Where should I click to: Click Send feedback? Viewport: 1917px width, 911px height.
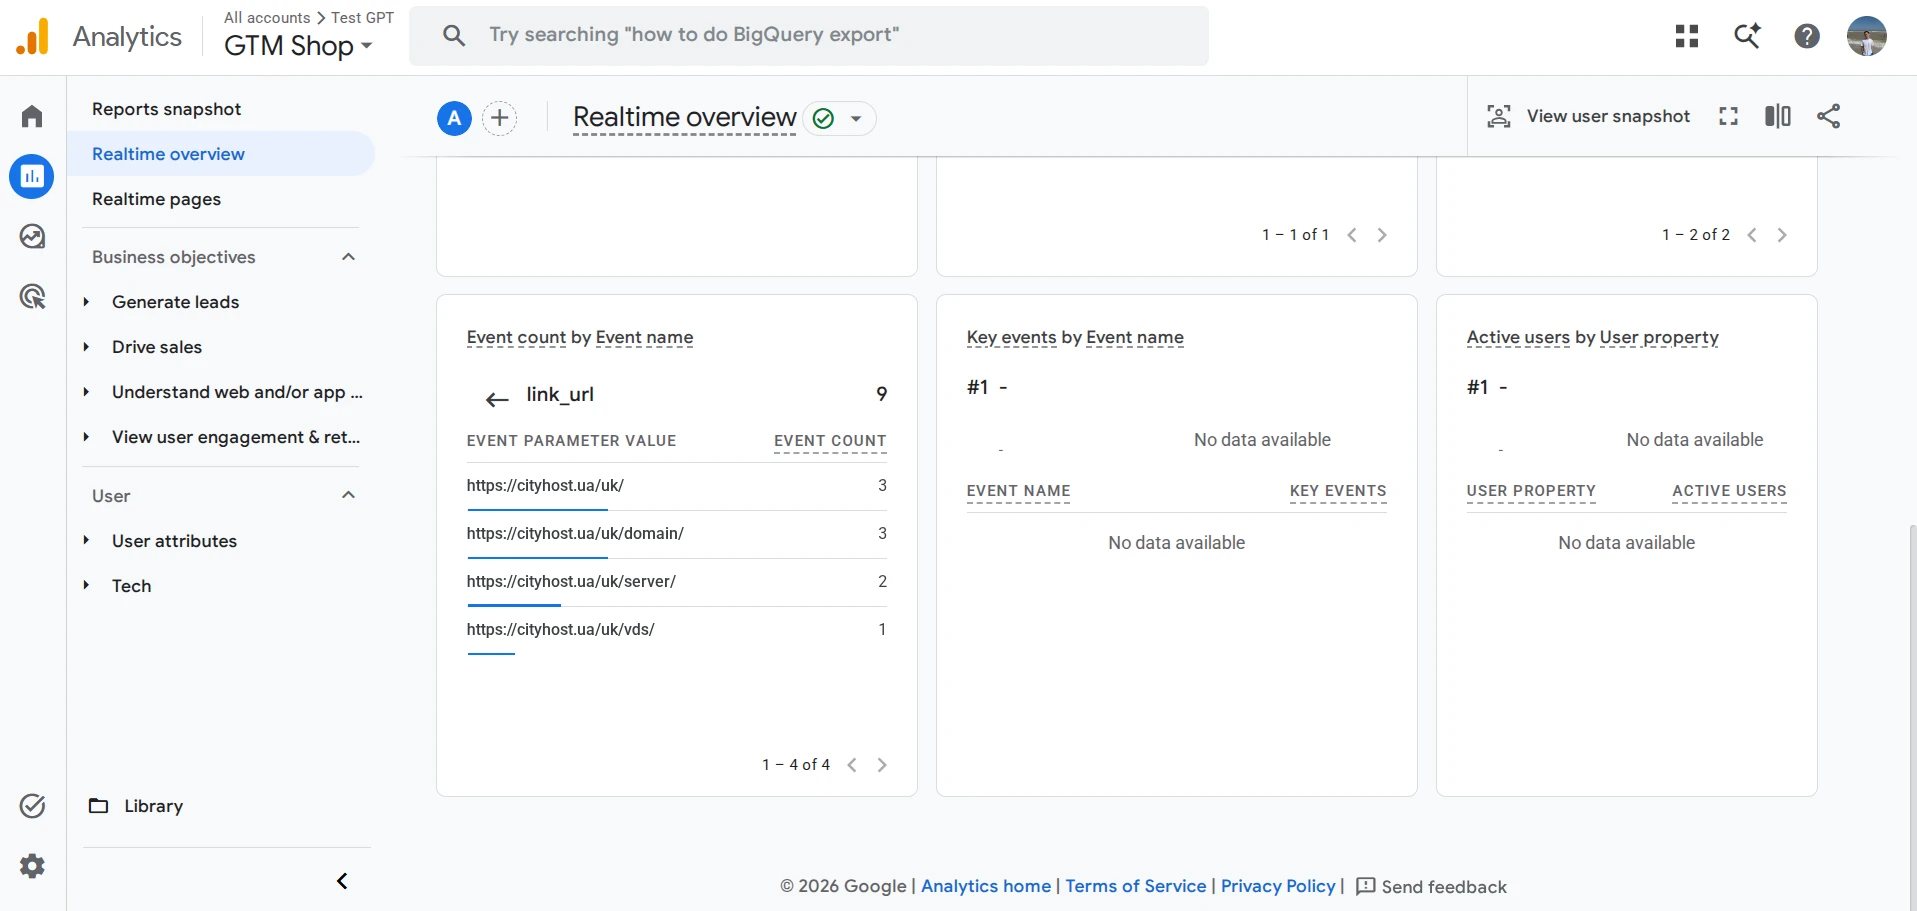coord(1431,887)
